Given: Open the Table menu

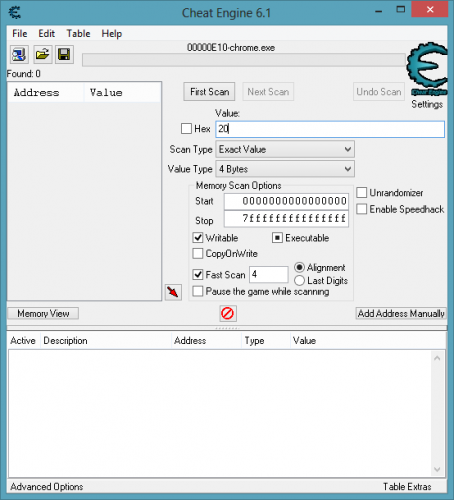Looking at the screenshot, I should (78, 34).
